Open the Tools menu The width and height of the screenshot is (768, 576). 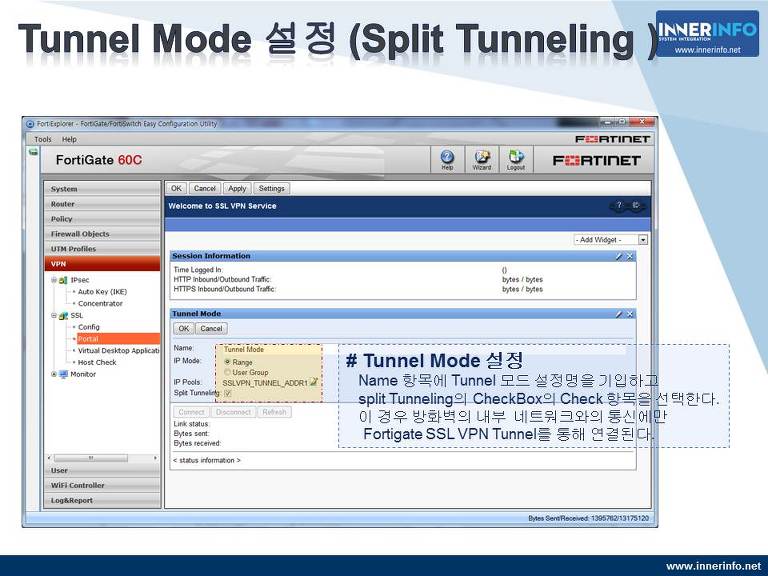(x=42, y=139)
